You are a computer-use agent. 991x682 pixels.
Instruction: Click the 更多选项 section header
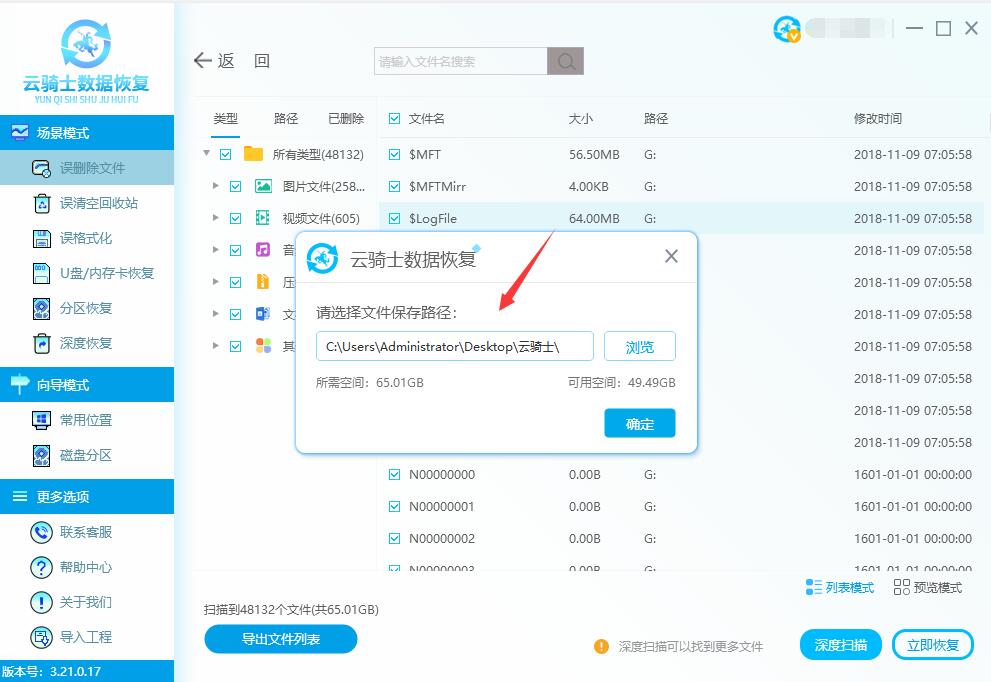(x=87, y=496)
